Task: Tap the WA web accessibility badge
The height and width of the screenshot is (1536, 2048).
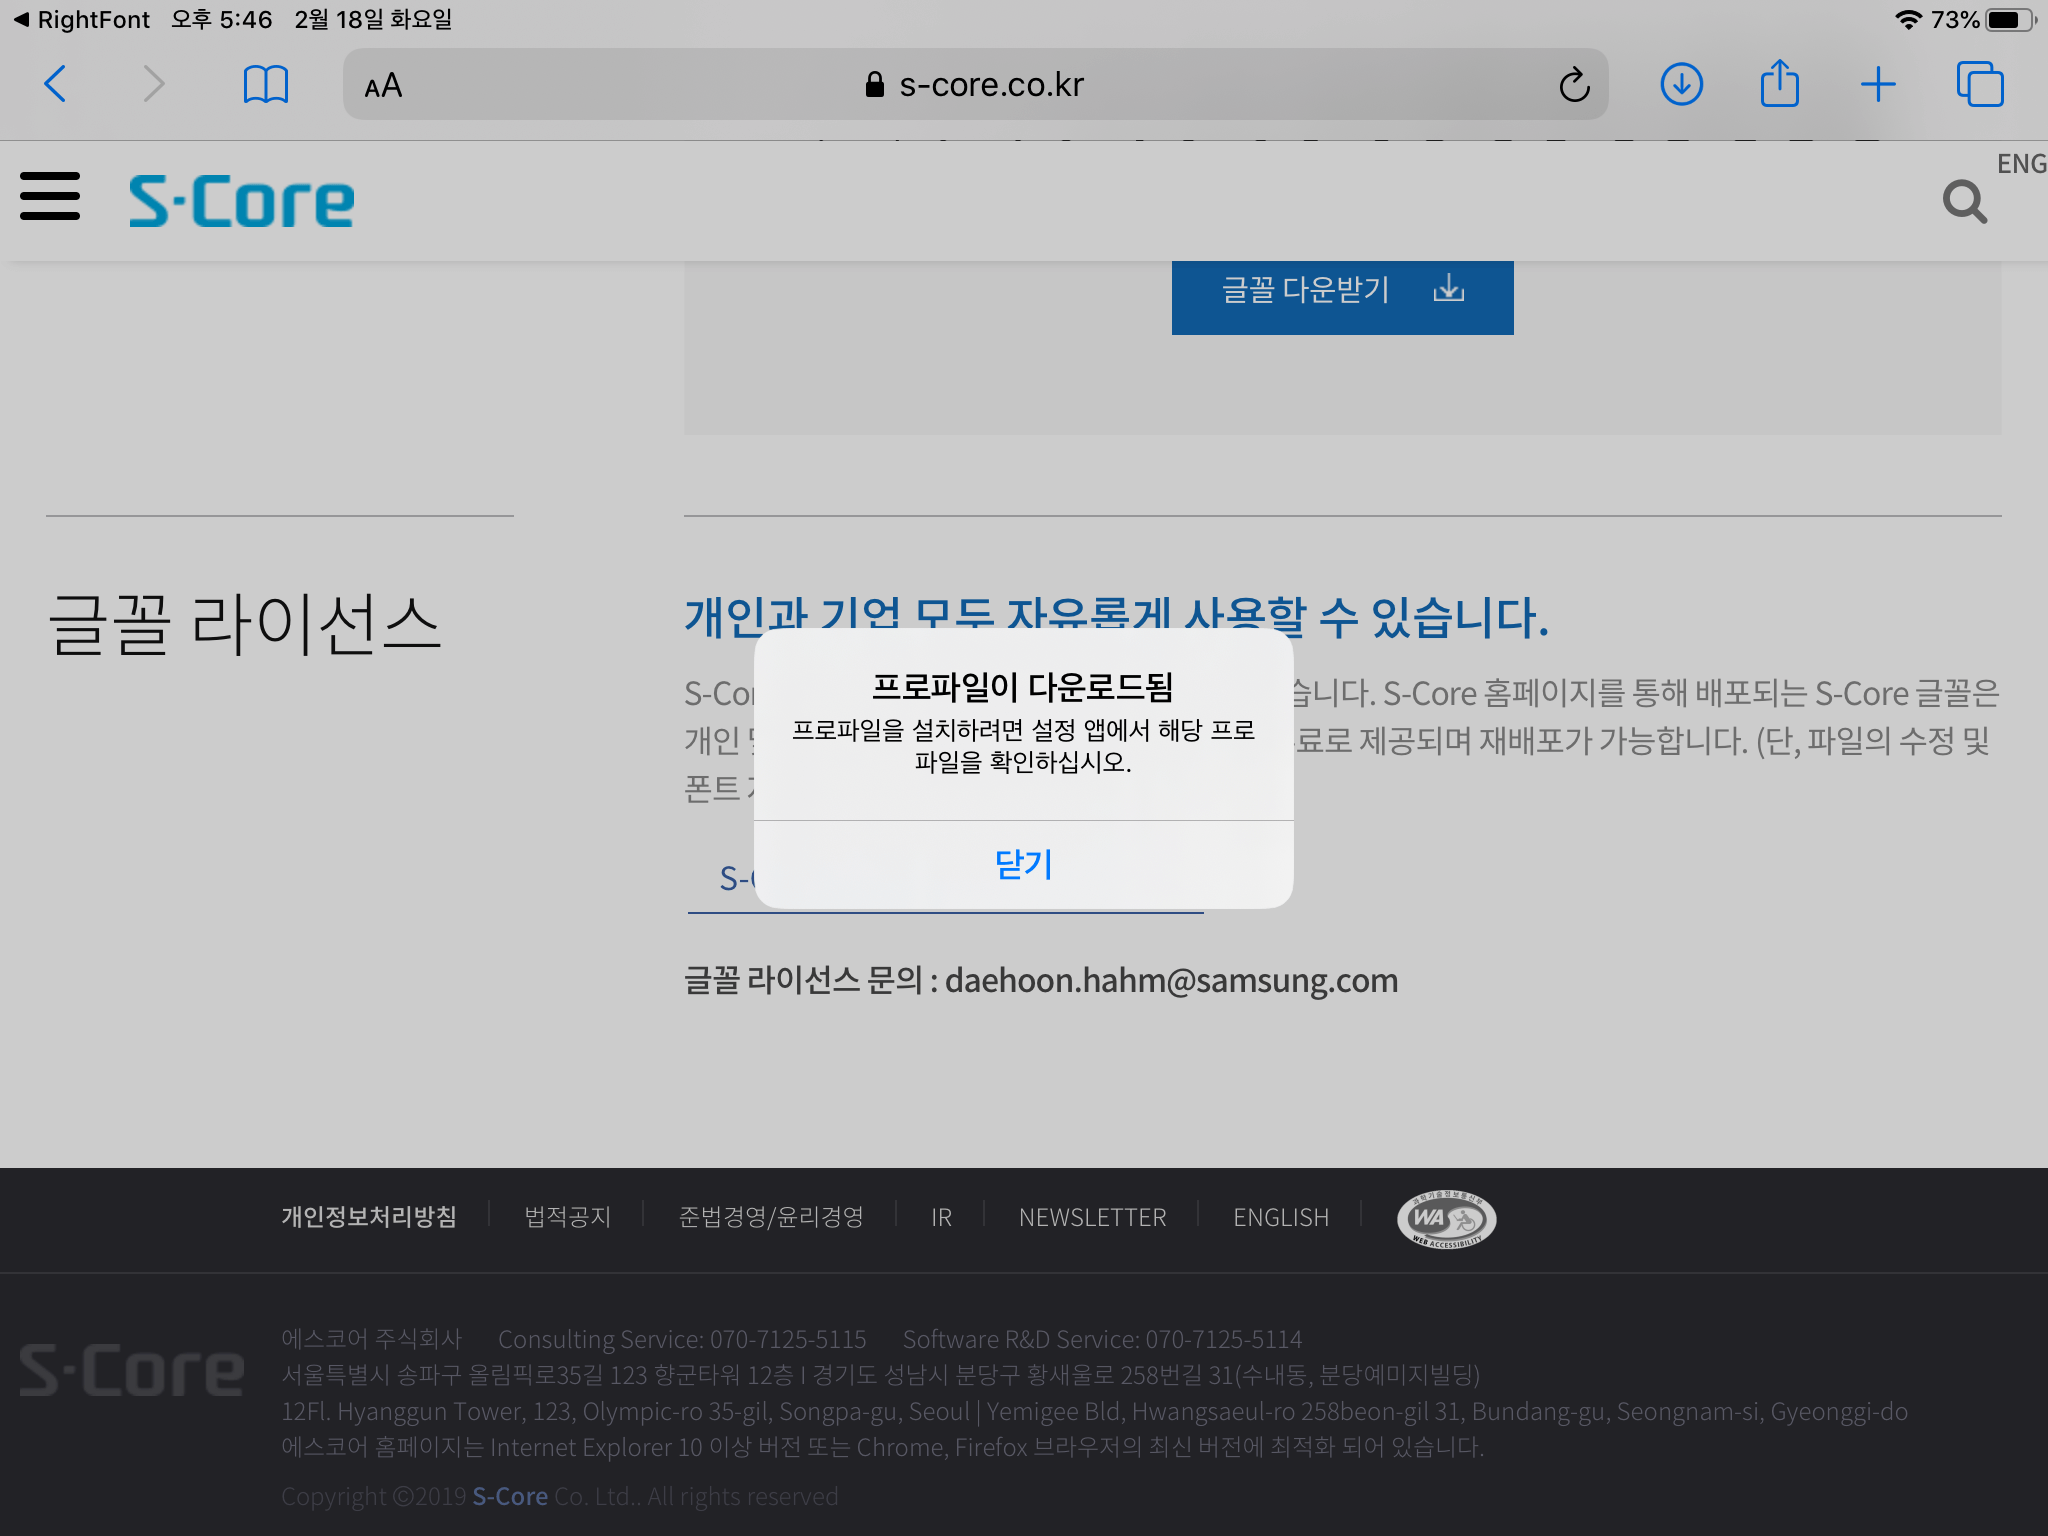Action: [1446, 1219]
